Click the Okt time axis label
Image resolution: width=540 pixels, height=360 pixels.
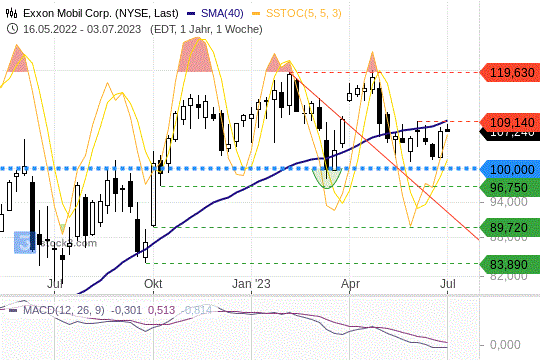pos(153,284)
